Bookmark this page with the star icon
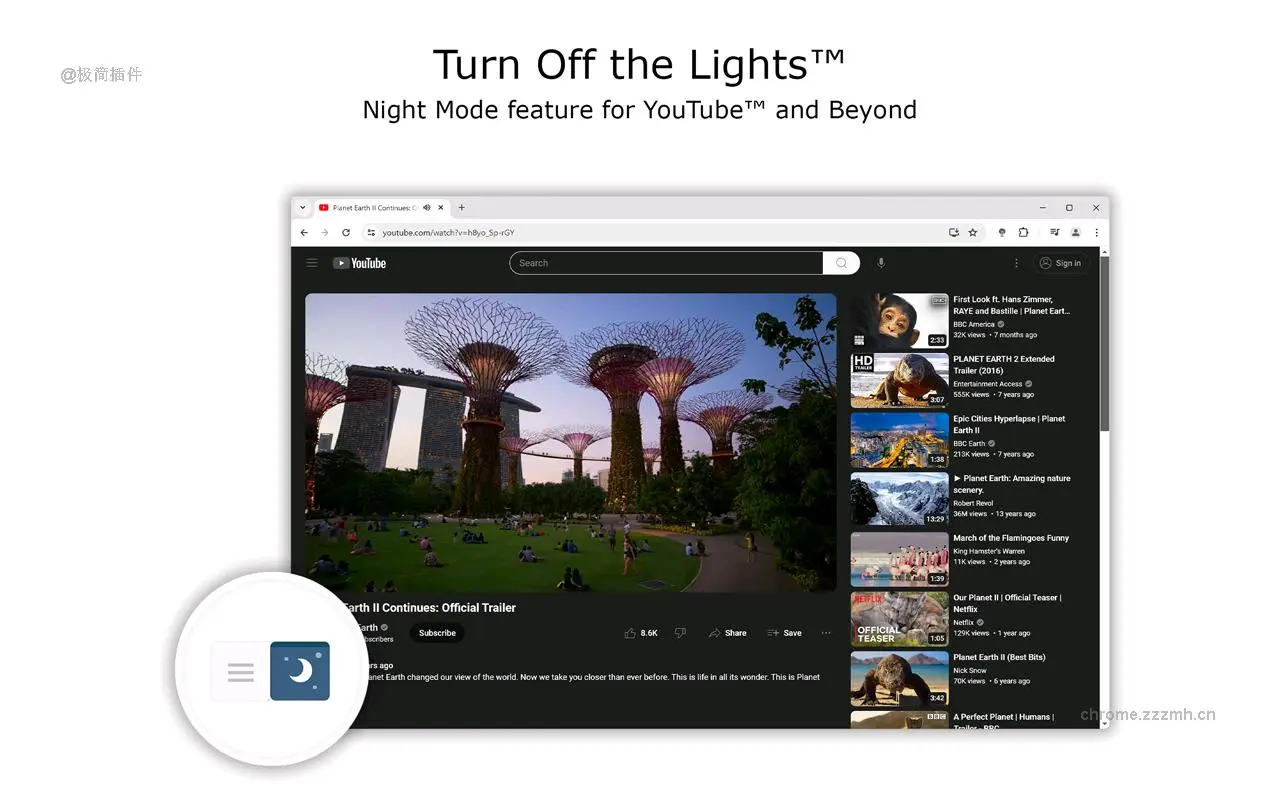The height and width of the screenshot is (800, 1280). click(x=973, y=233)
